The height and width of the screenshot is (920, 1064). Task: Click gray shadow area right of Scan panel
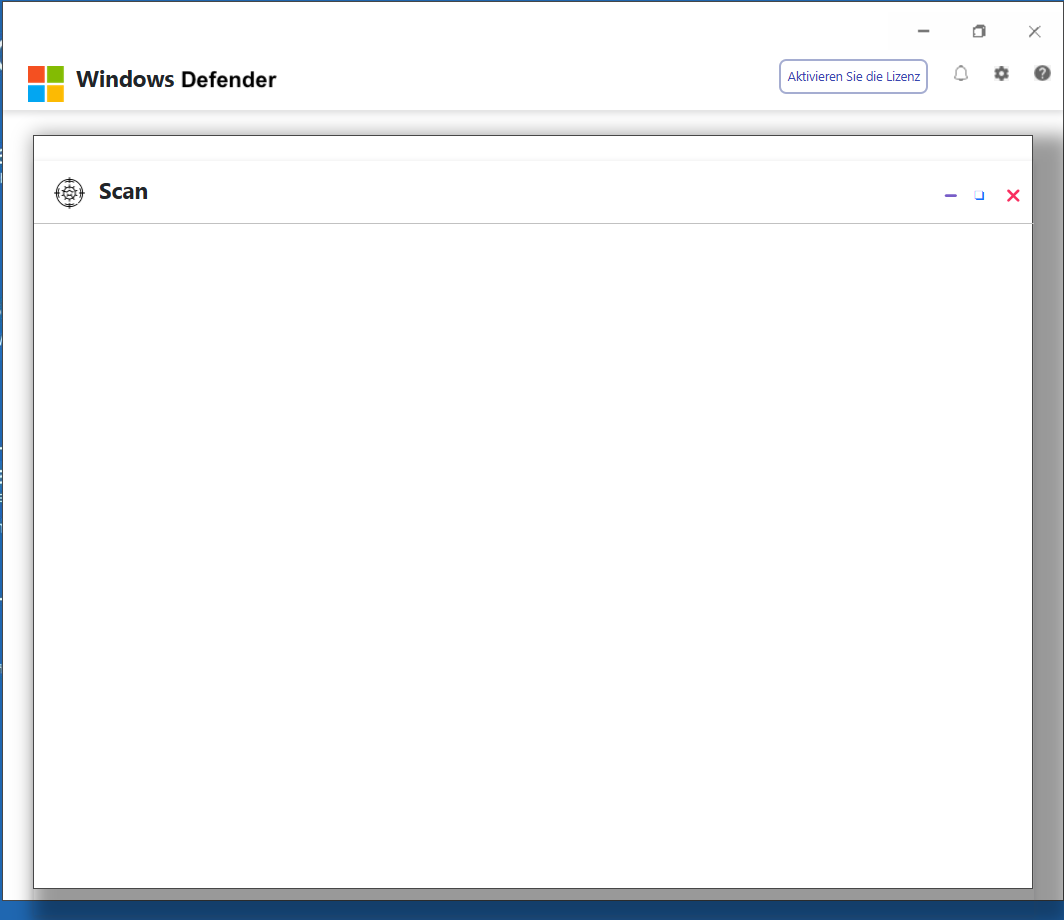click(x=1048, y=509)
